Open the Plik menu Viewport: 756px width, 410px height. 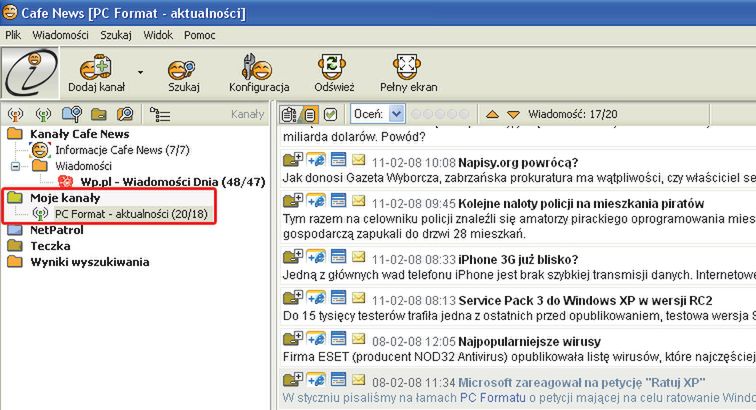pyautogui.click(x=13, y=35)
